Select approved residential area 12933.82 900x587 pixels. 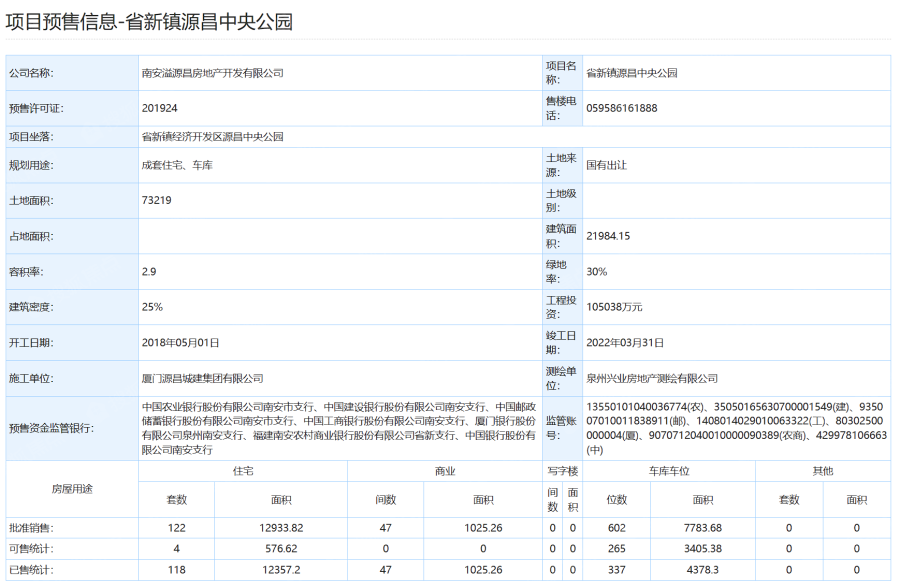click(281, 528)
